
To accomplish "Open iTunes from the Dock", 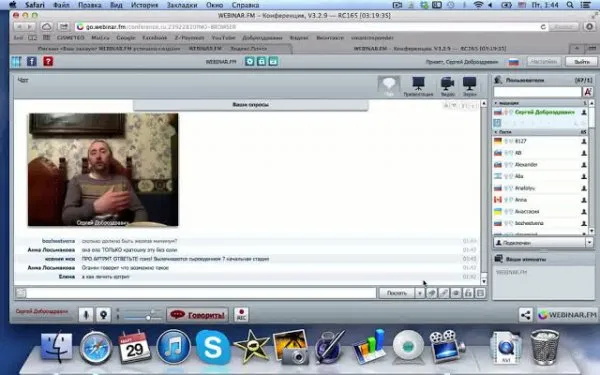I will 173,347.
